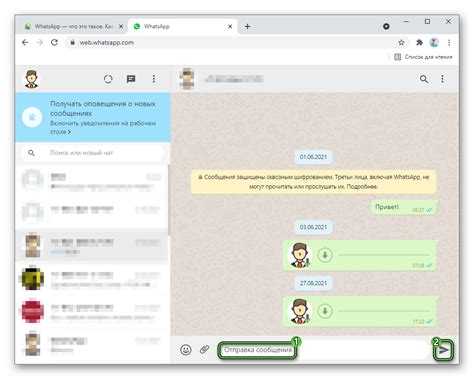The image size is (474, 379).
Task: Click the Привет! message bubble
Action: 403,208
